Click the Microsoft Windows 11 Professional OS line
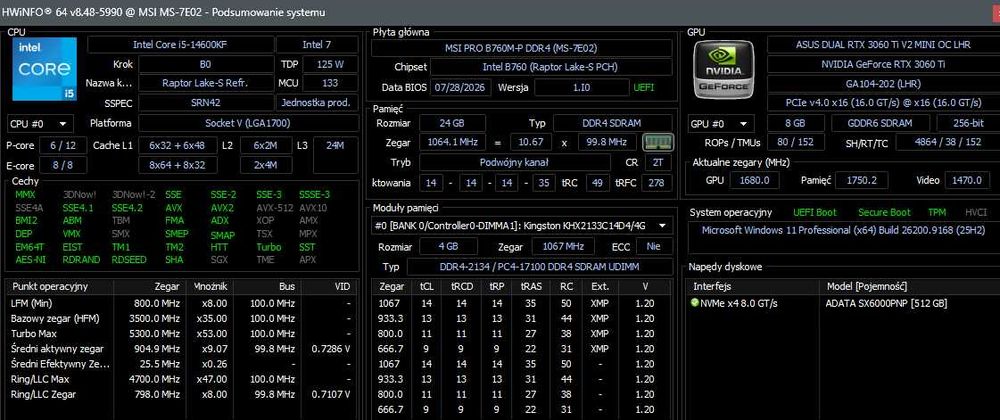The height and width of the screenshot is (420, 1000). pyautogui.click(x=844, y=230)
